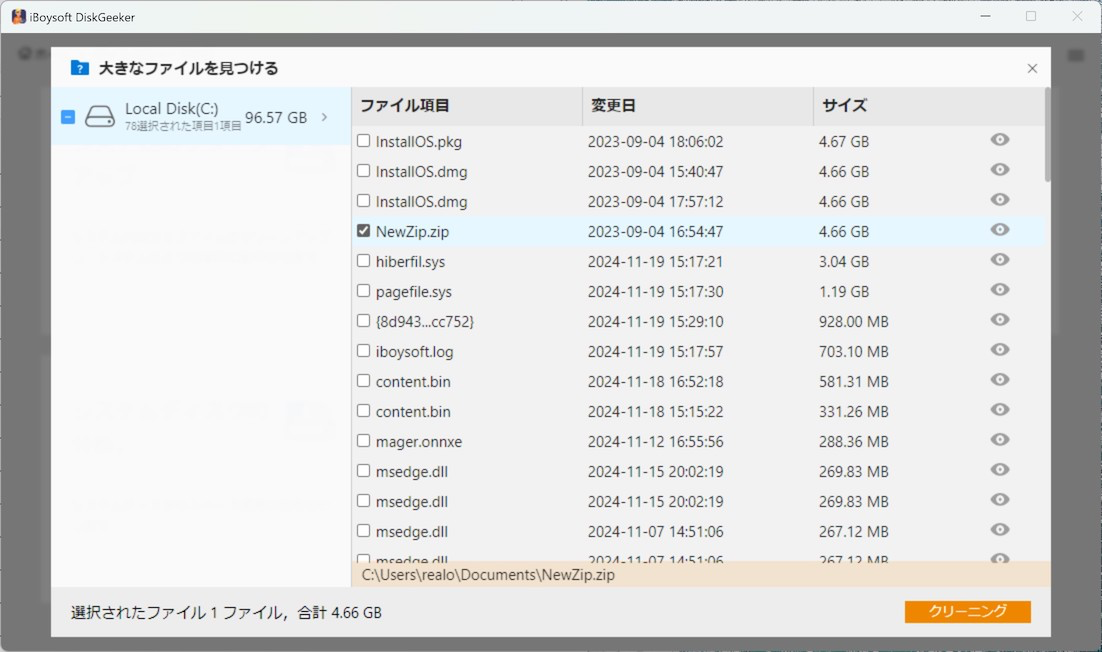The width and height of the screenshot is (1102, 652).
Task: Click the eye icon for InstallOS.dmg modified 17:57:12
Action: click(999, 200)
